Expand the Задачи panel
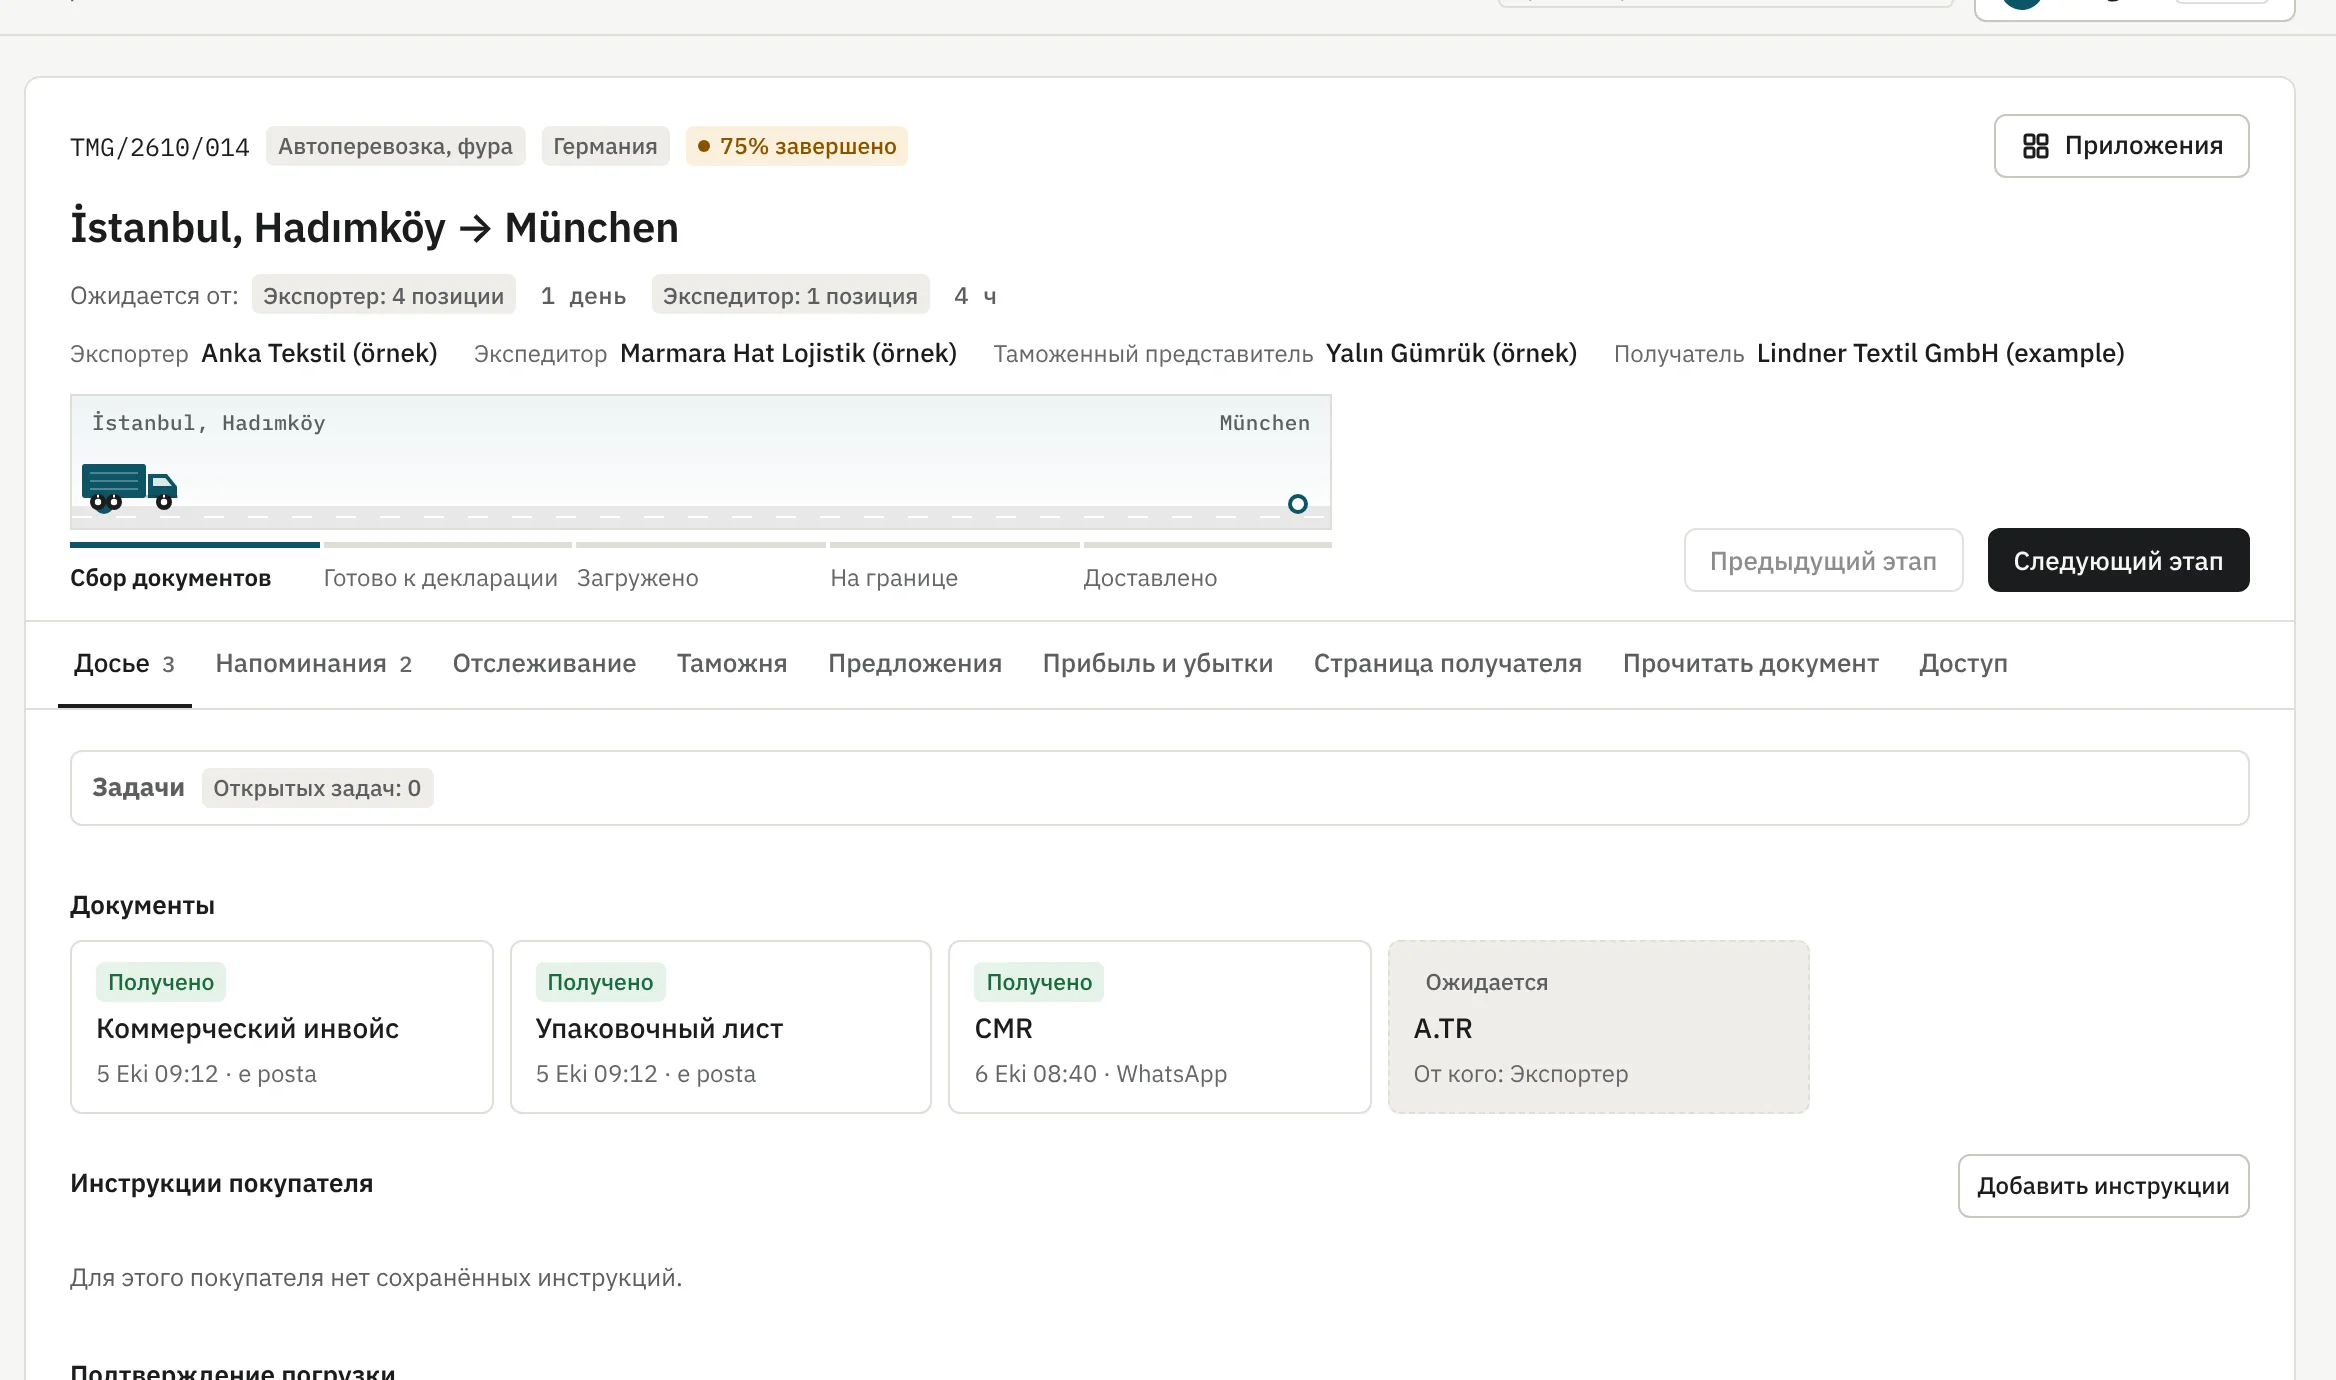 [1159, 788]
